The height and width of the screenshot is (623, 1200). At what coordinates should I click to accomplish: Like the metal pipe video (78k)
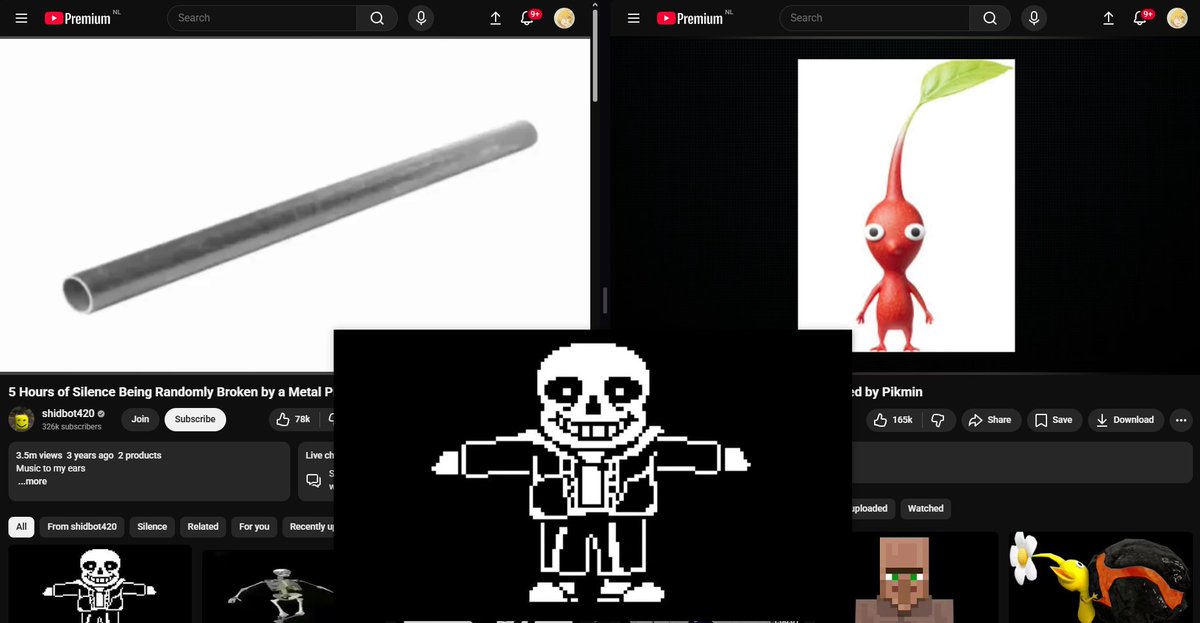click(x=293, y=420)
